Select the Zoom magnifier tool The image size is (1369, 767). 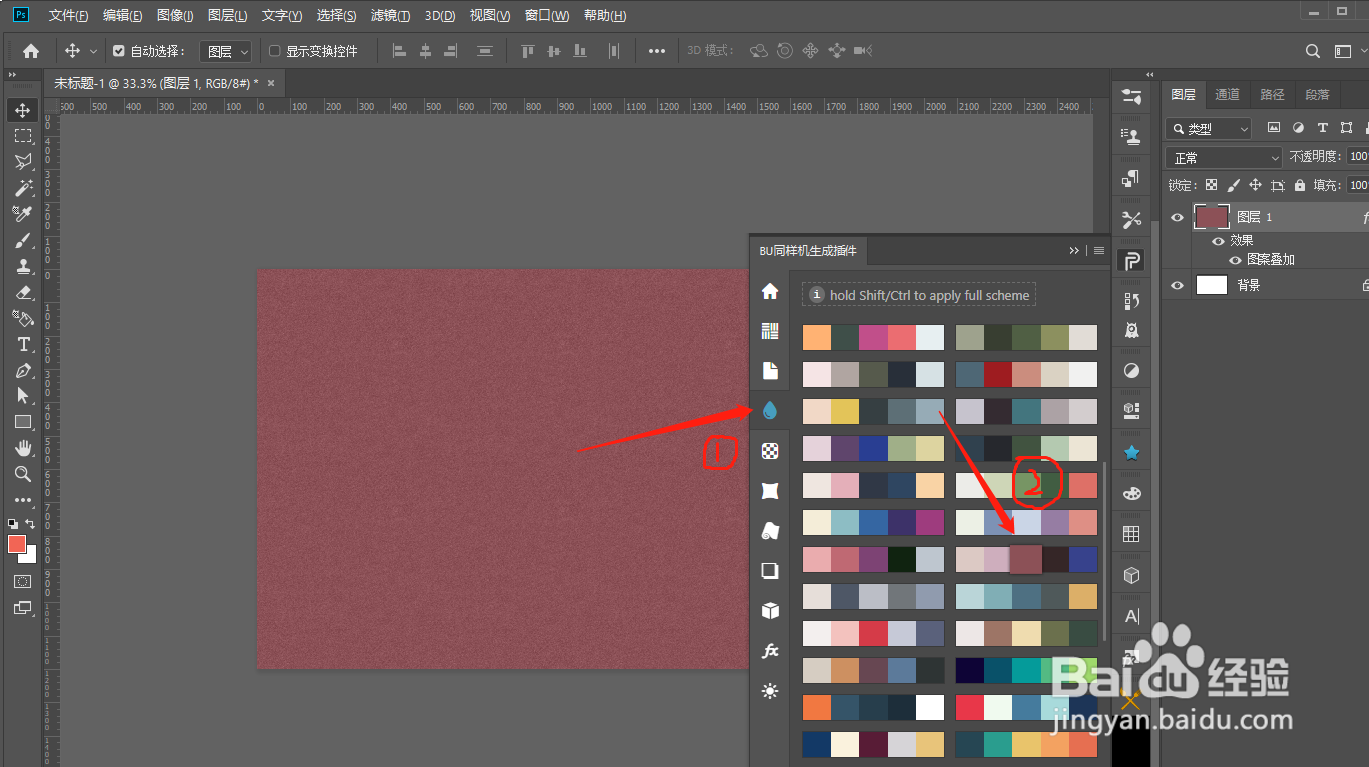tap(23, 474)
